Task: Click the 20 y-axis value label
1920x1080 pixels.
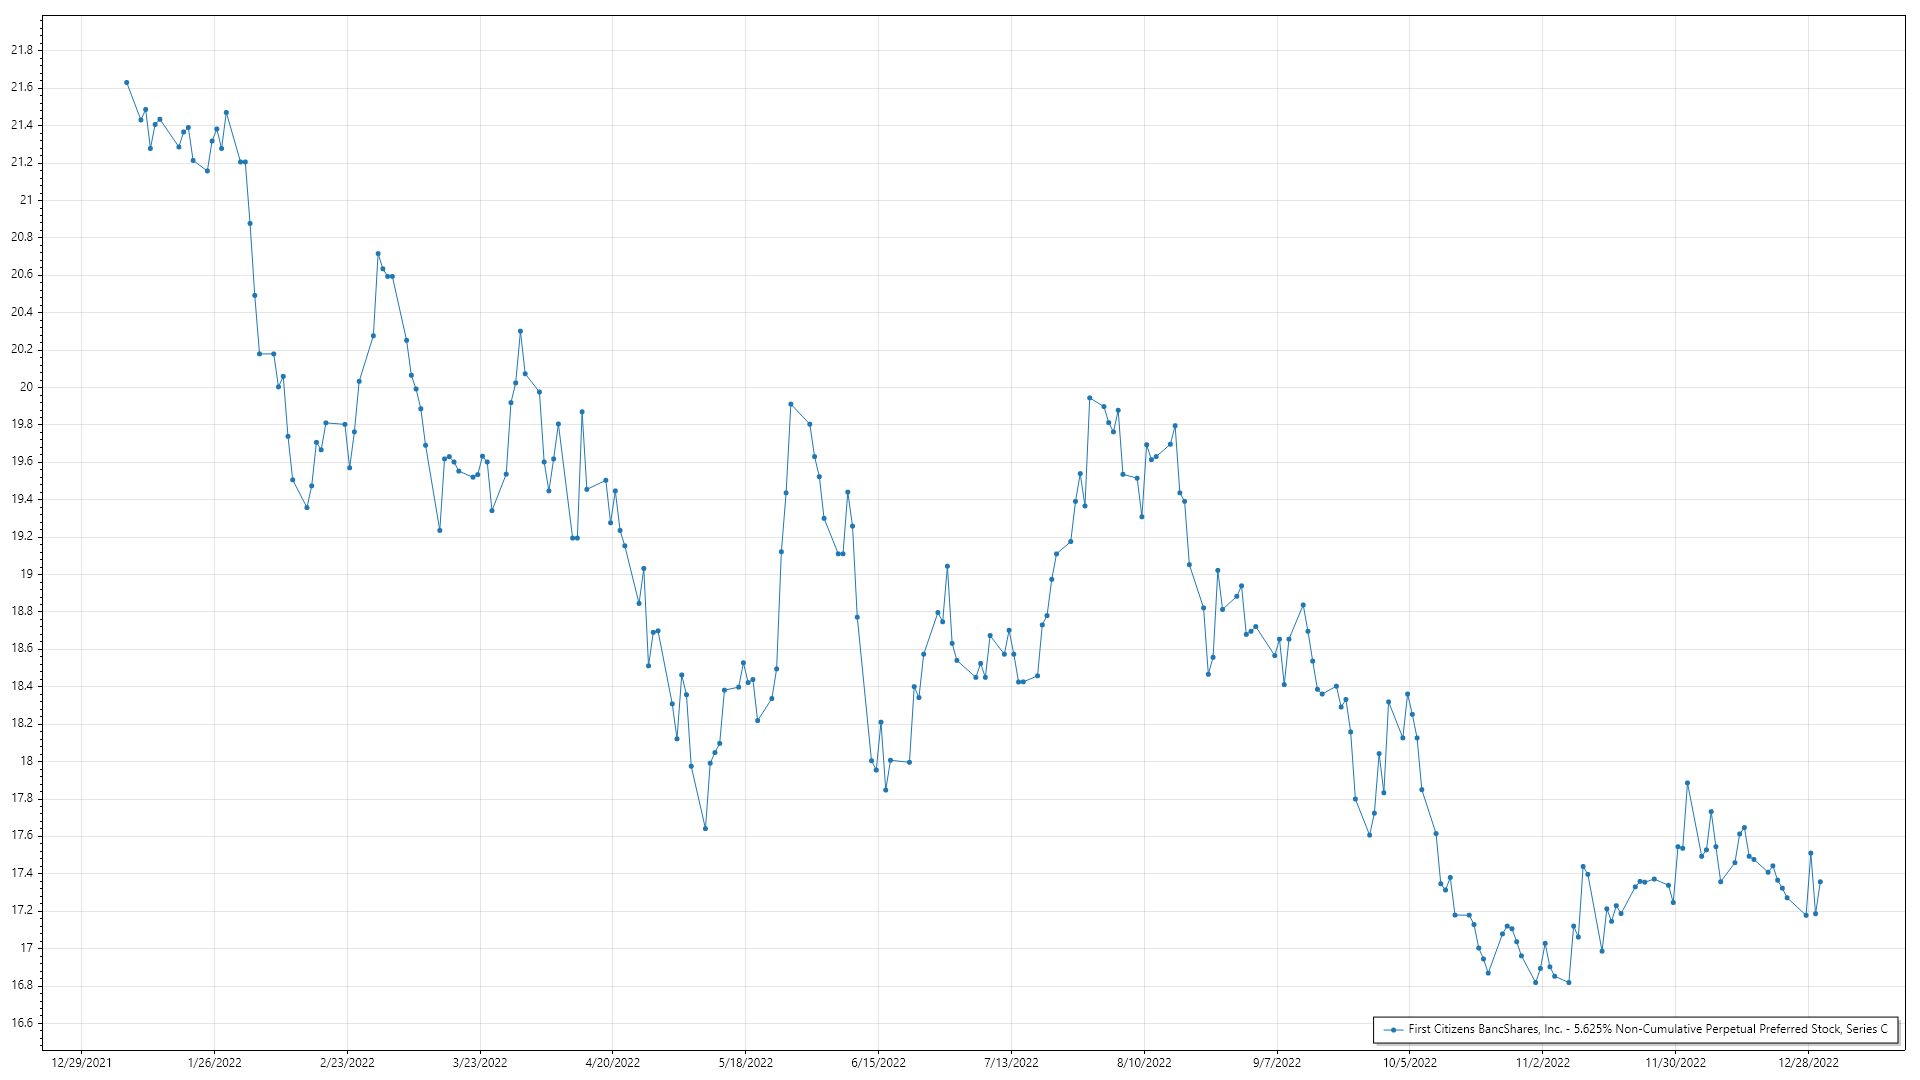Action: [26, 387]
